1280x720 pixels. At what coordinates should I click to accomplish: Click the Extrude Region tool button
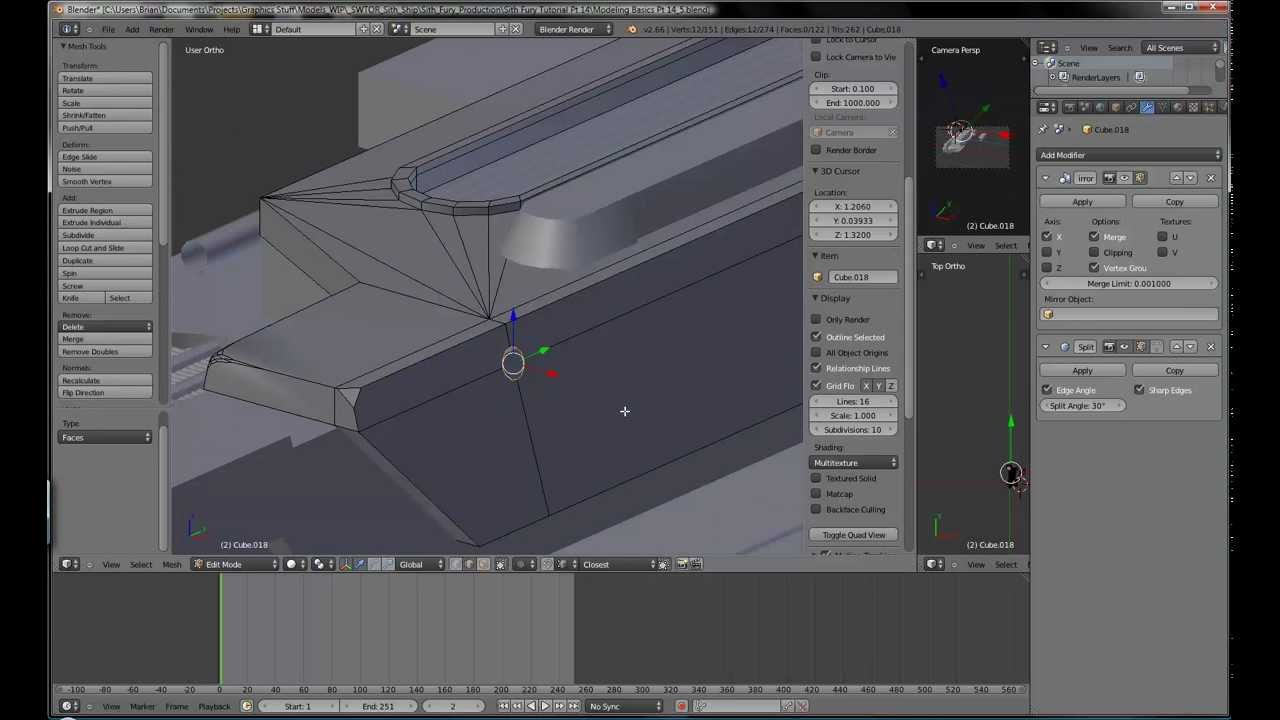tap(106, 211)
